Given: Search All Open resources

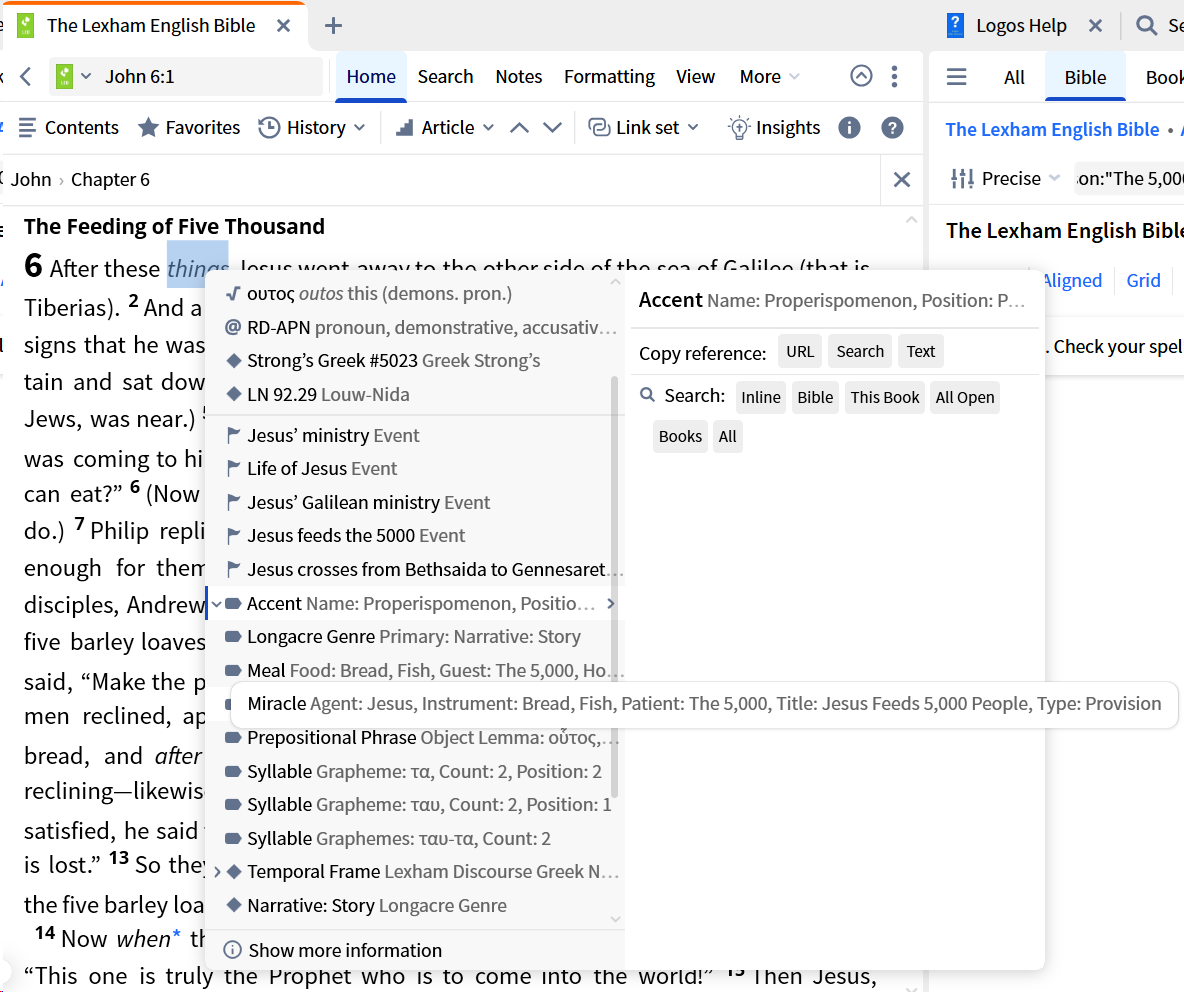Looking at the screenshot, I should tap(964, 397).
